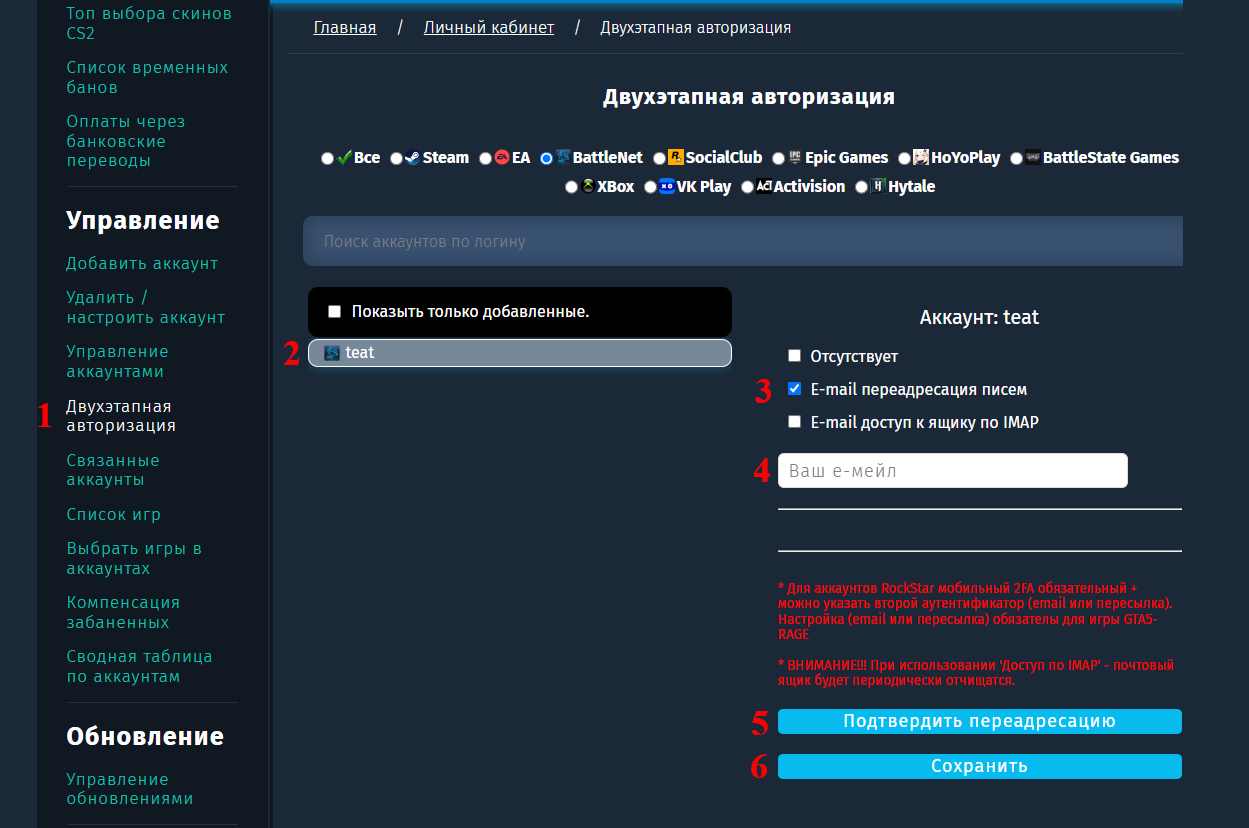Select the BattleState Games radio button
1249x828 pixels.
(x=1016, y=158)
